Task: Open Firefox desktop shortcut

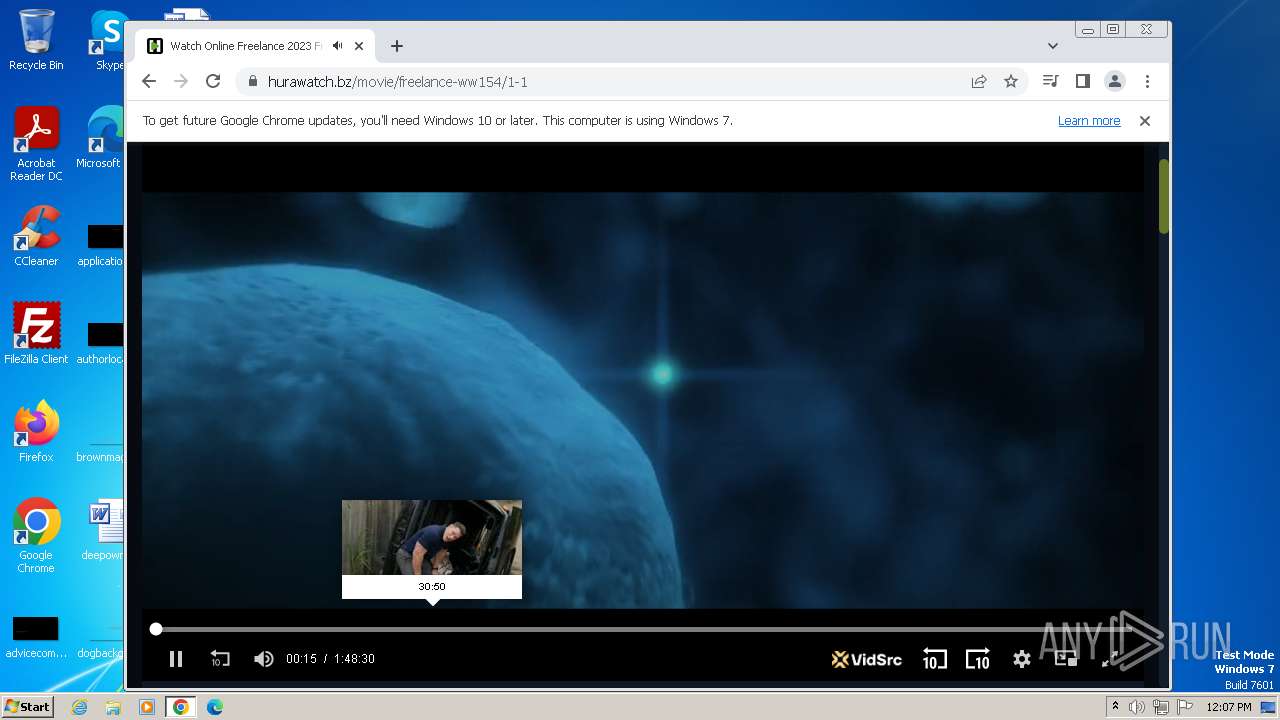Action: pyautogui.click(x=36, y=432)
